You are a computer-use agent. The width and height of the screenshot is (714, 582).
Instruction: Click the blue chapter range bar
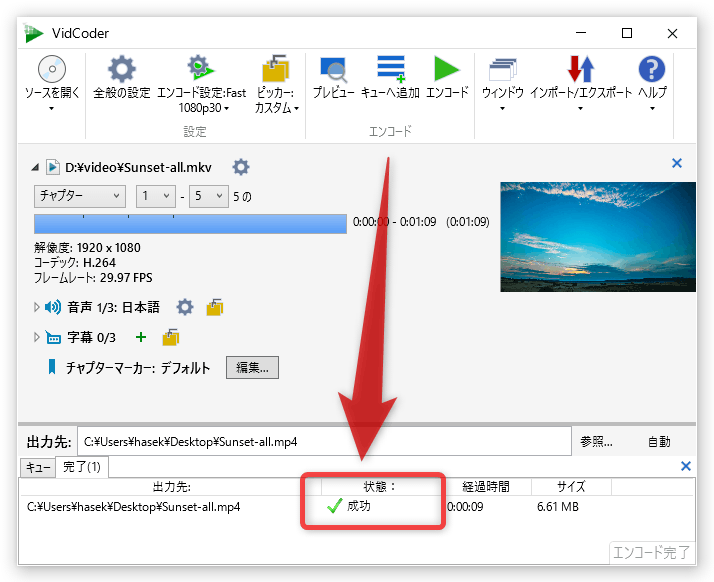click(x=190, y=224)
